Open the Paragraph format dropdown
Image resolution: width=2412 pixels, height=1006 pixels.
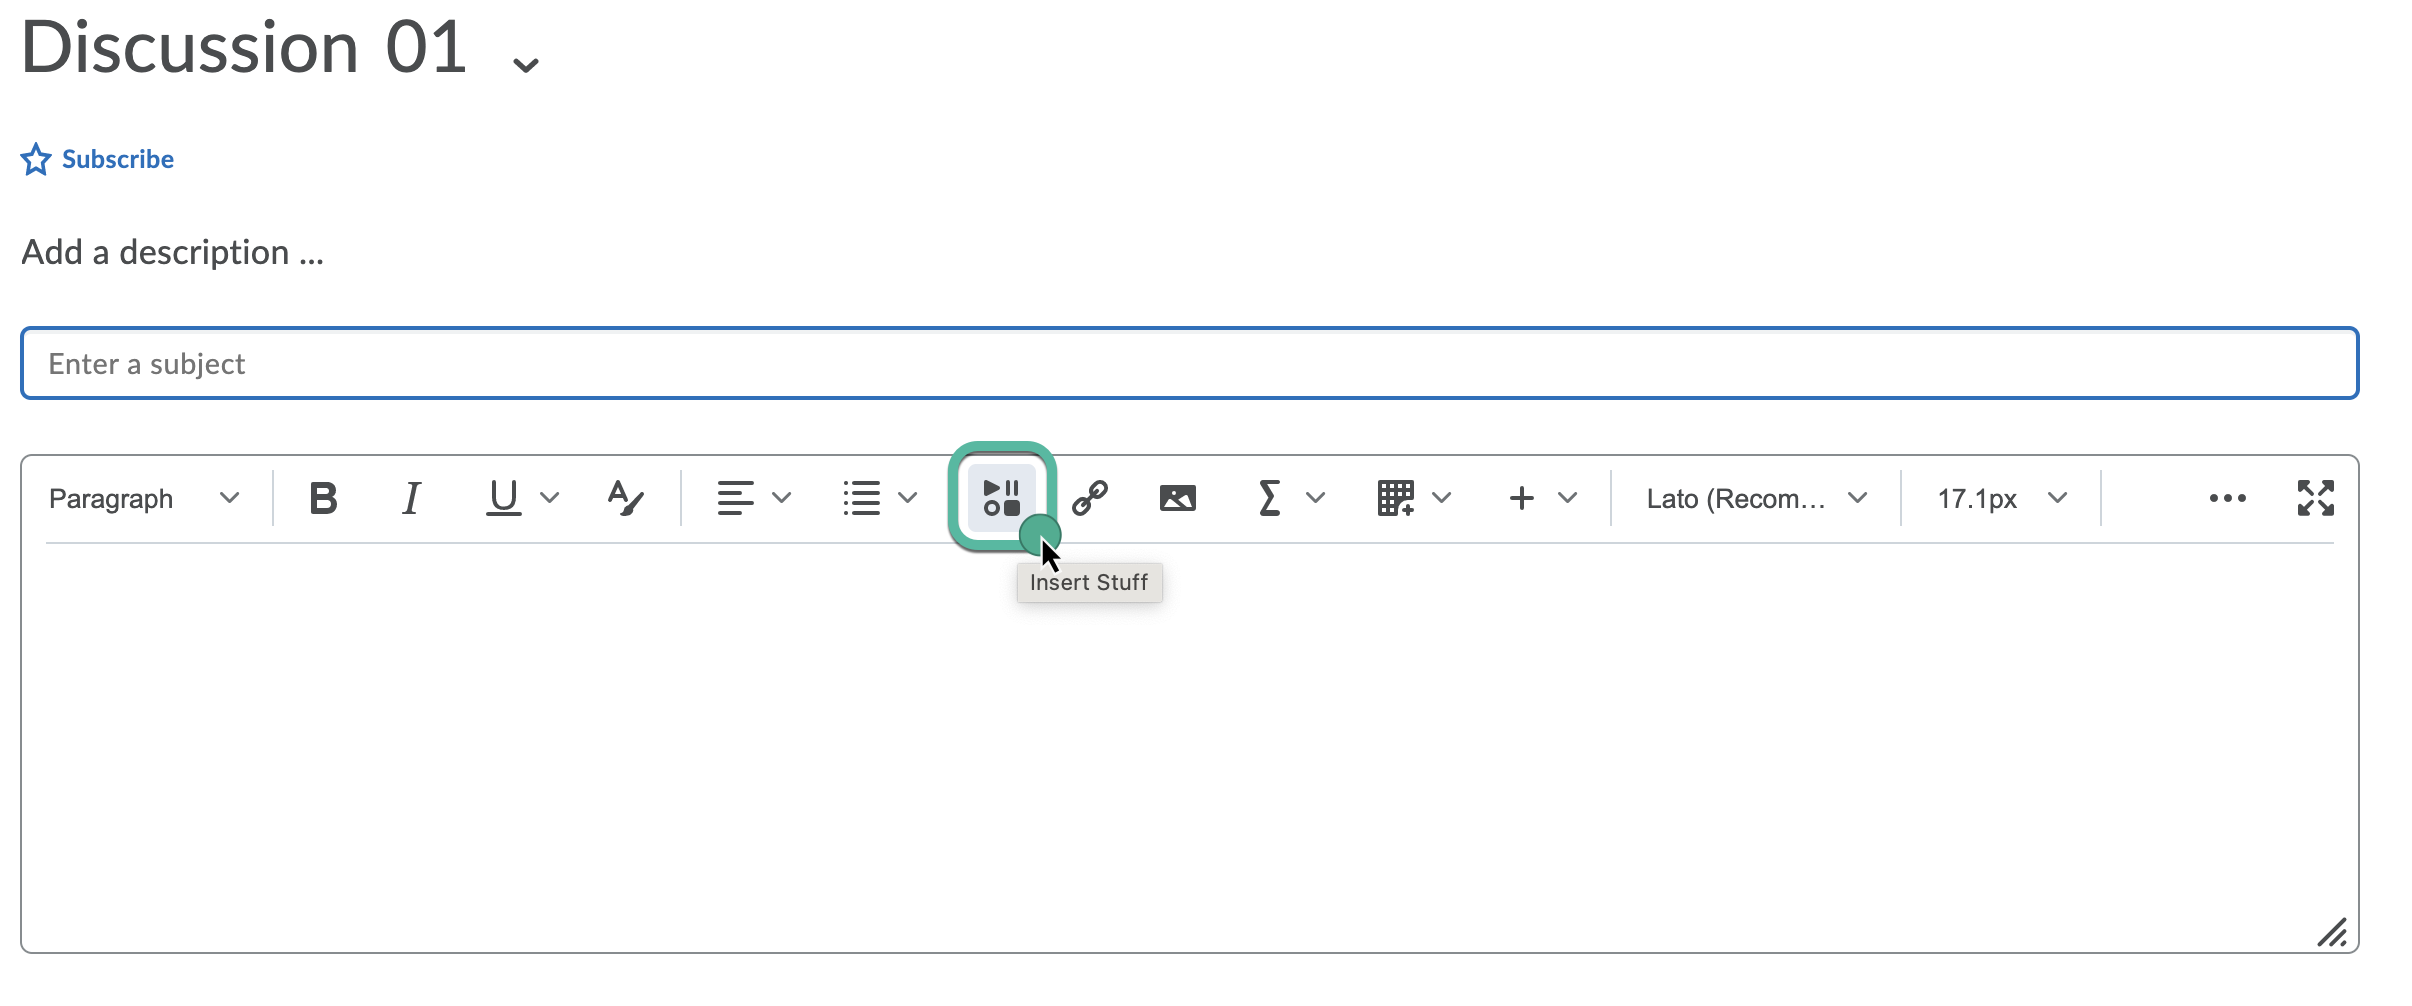click(x=145, y=498)
